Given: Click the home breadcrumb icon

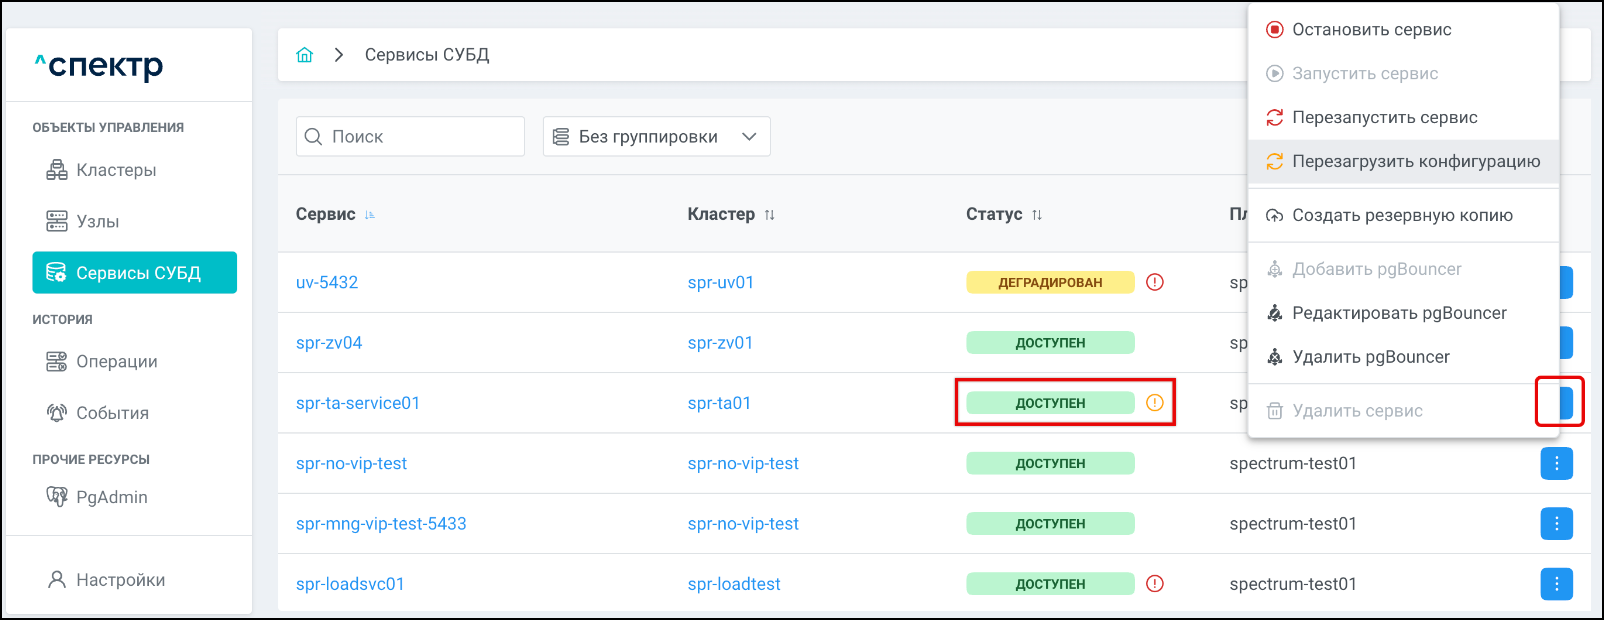Looking at the screenshot, I should [x=305, y=55].
